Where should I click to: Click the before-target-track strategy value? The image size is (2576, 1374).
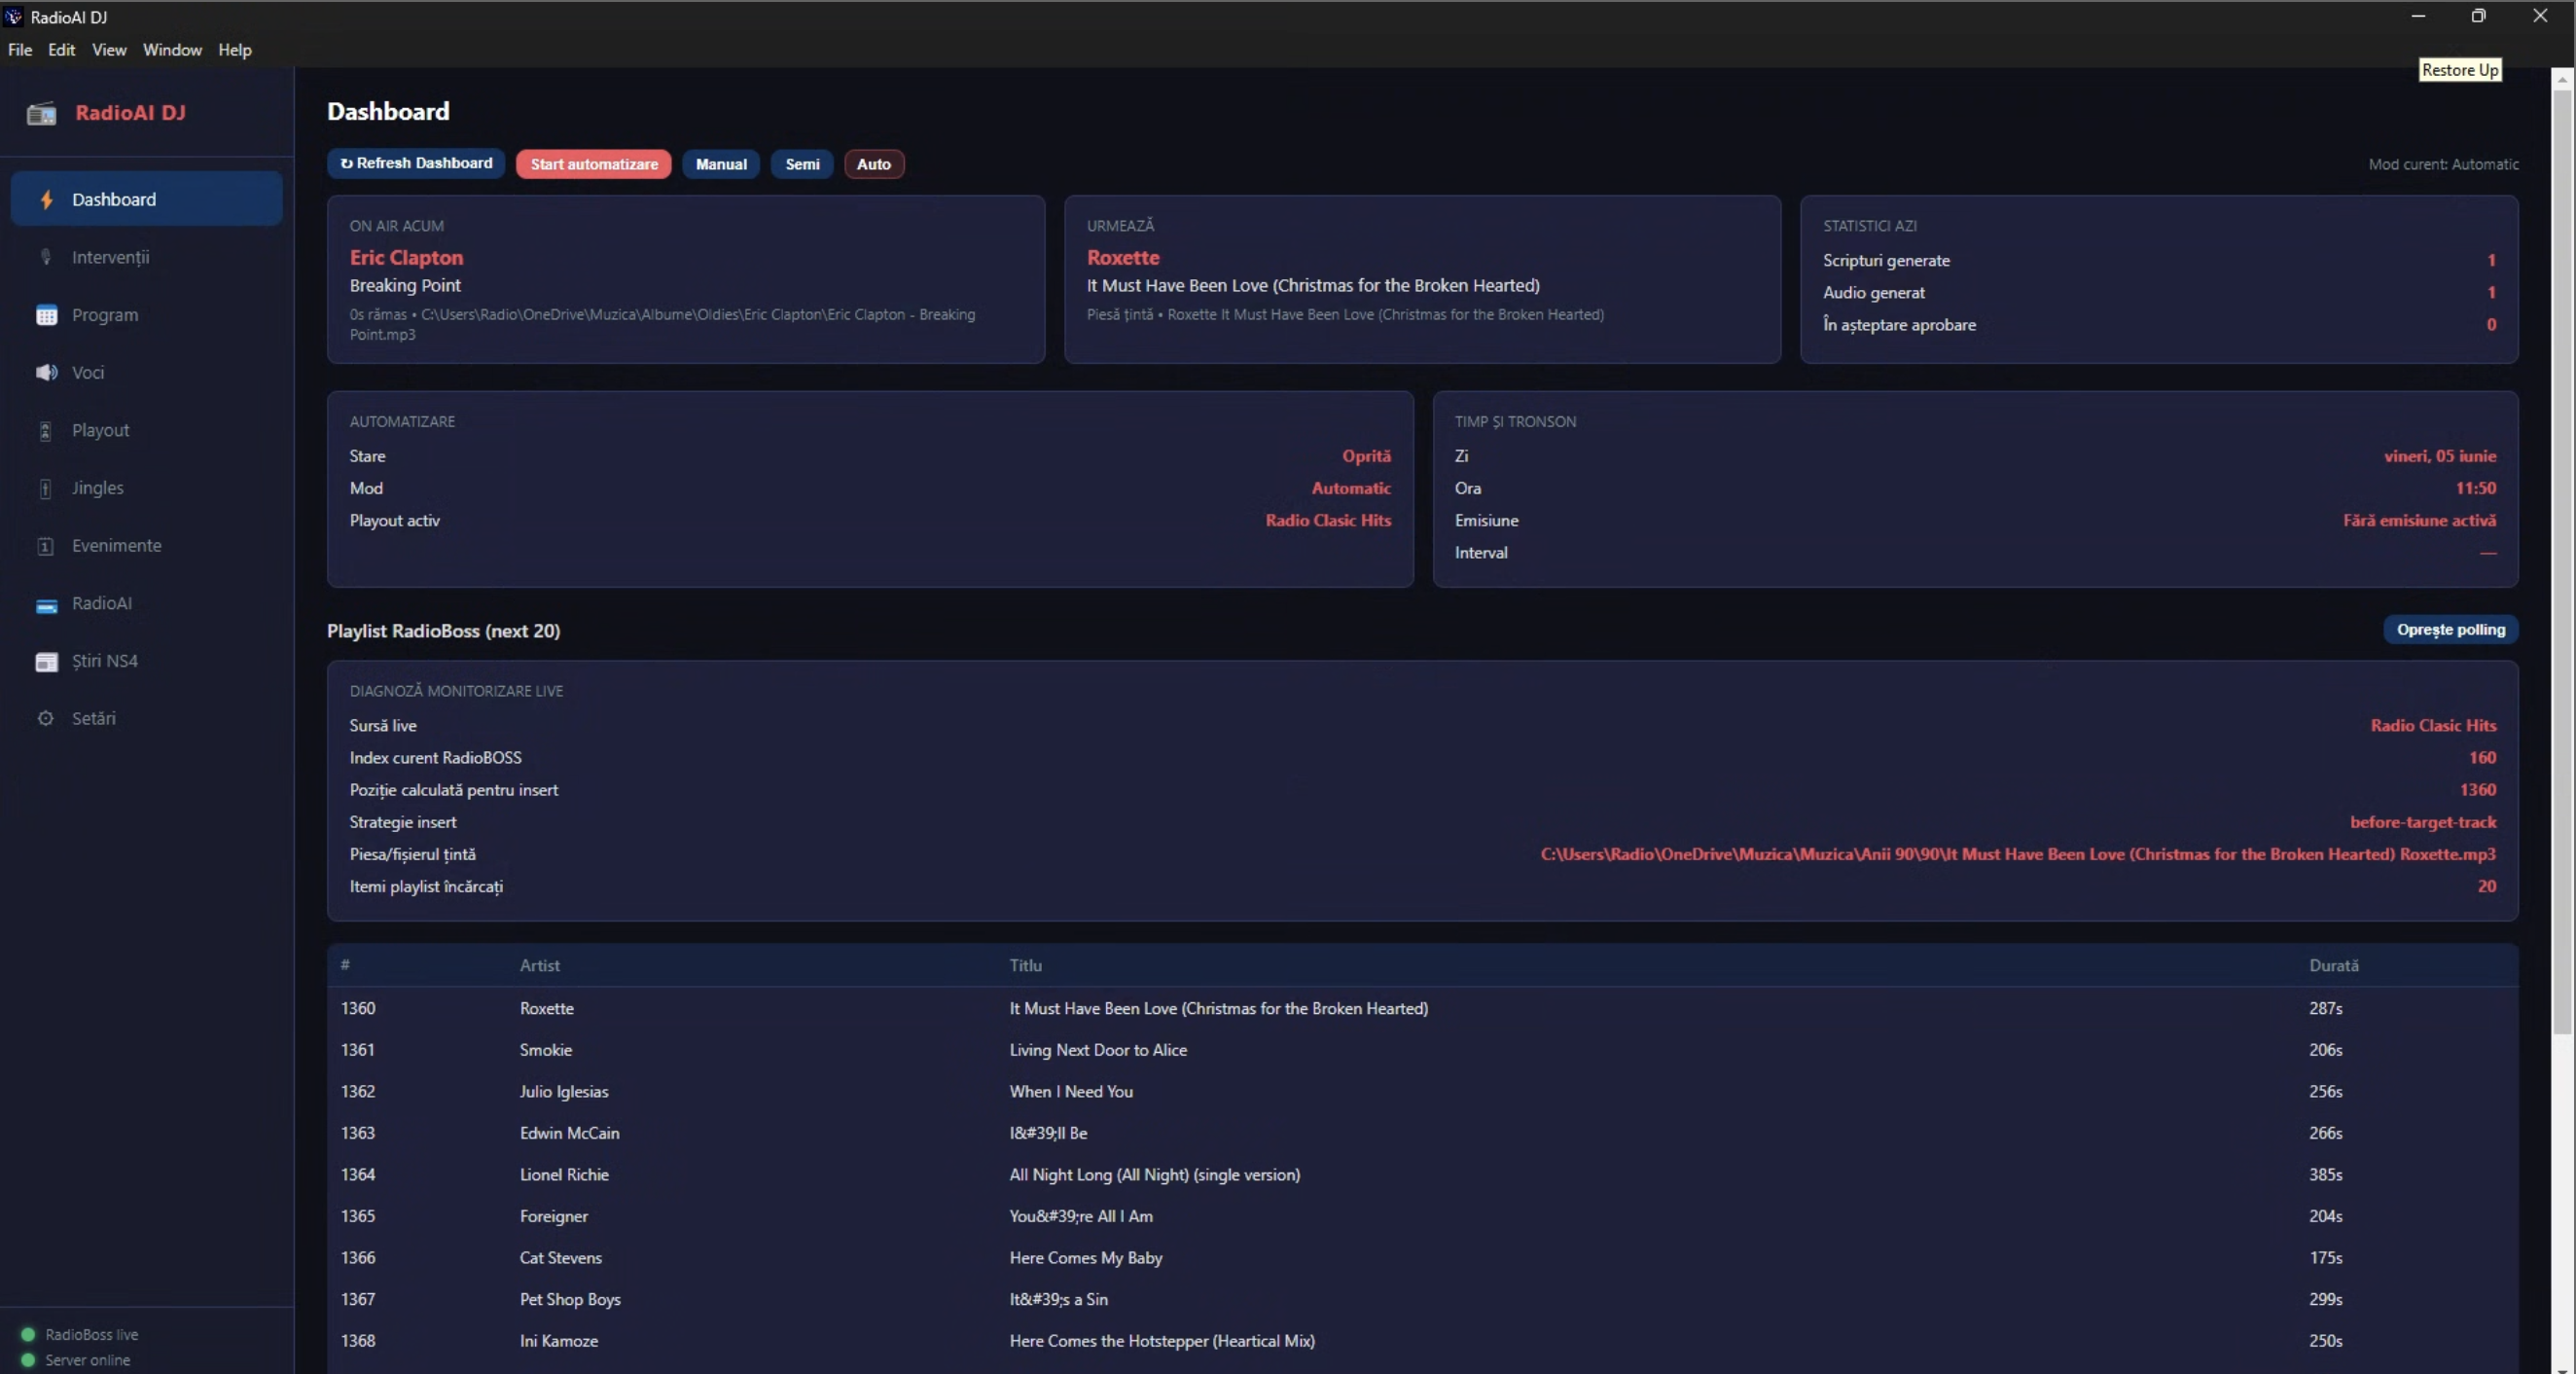2423,822
